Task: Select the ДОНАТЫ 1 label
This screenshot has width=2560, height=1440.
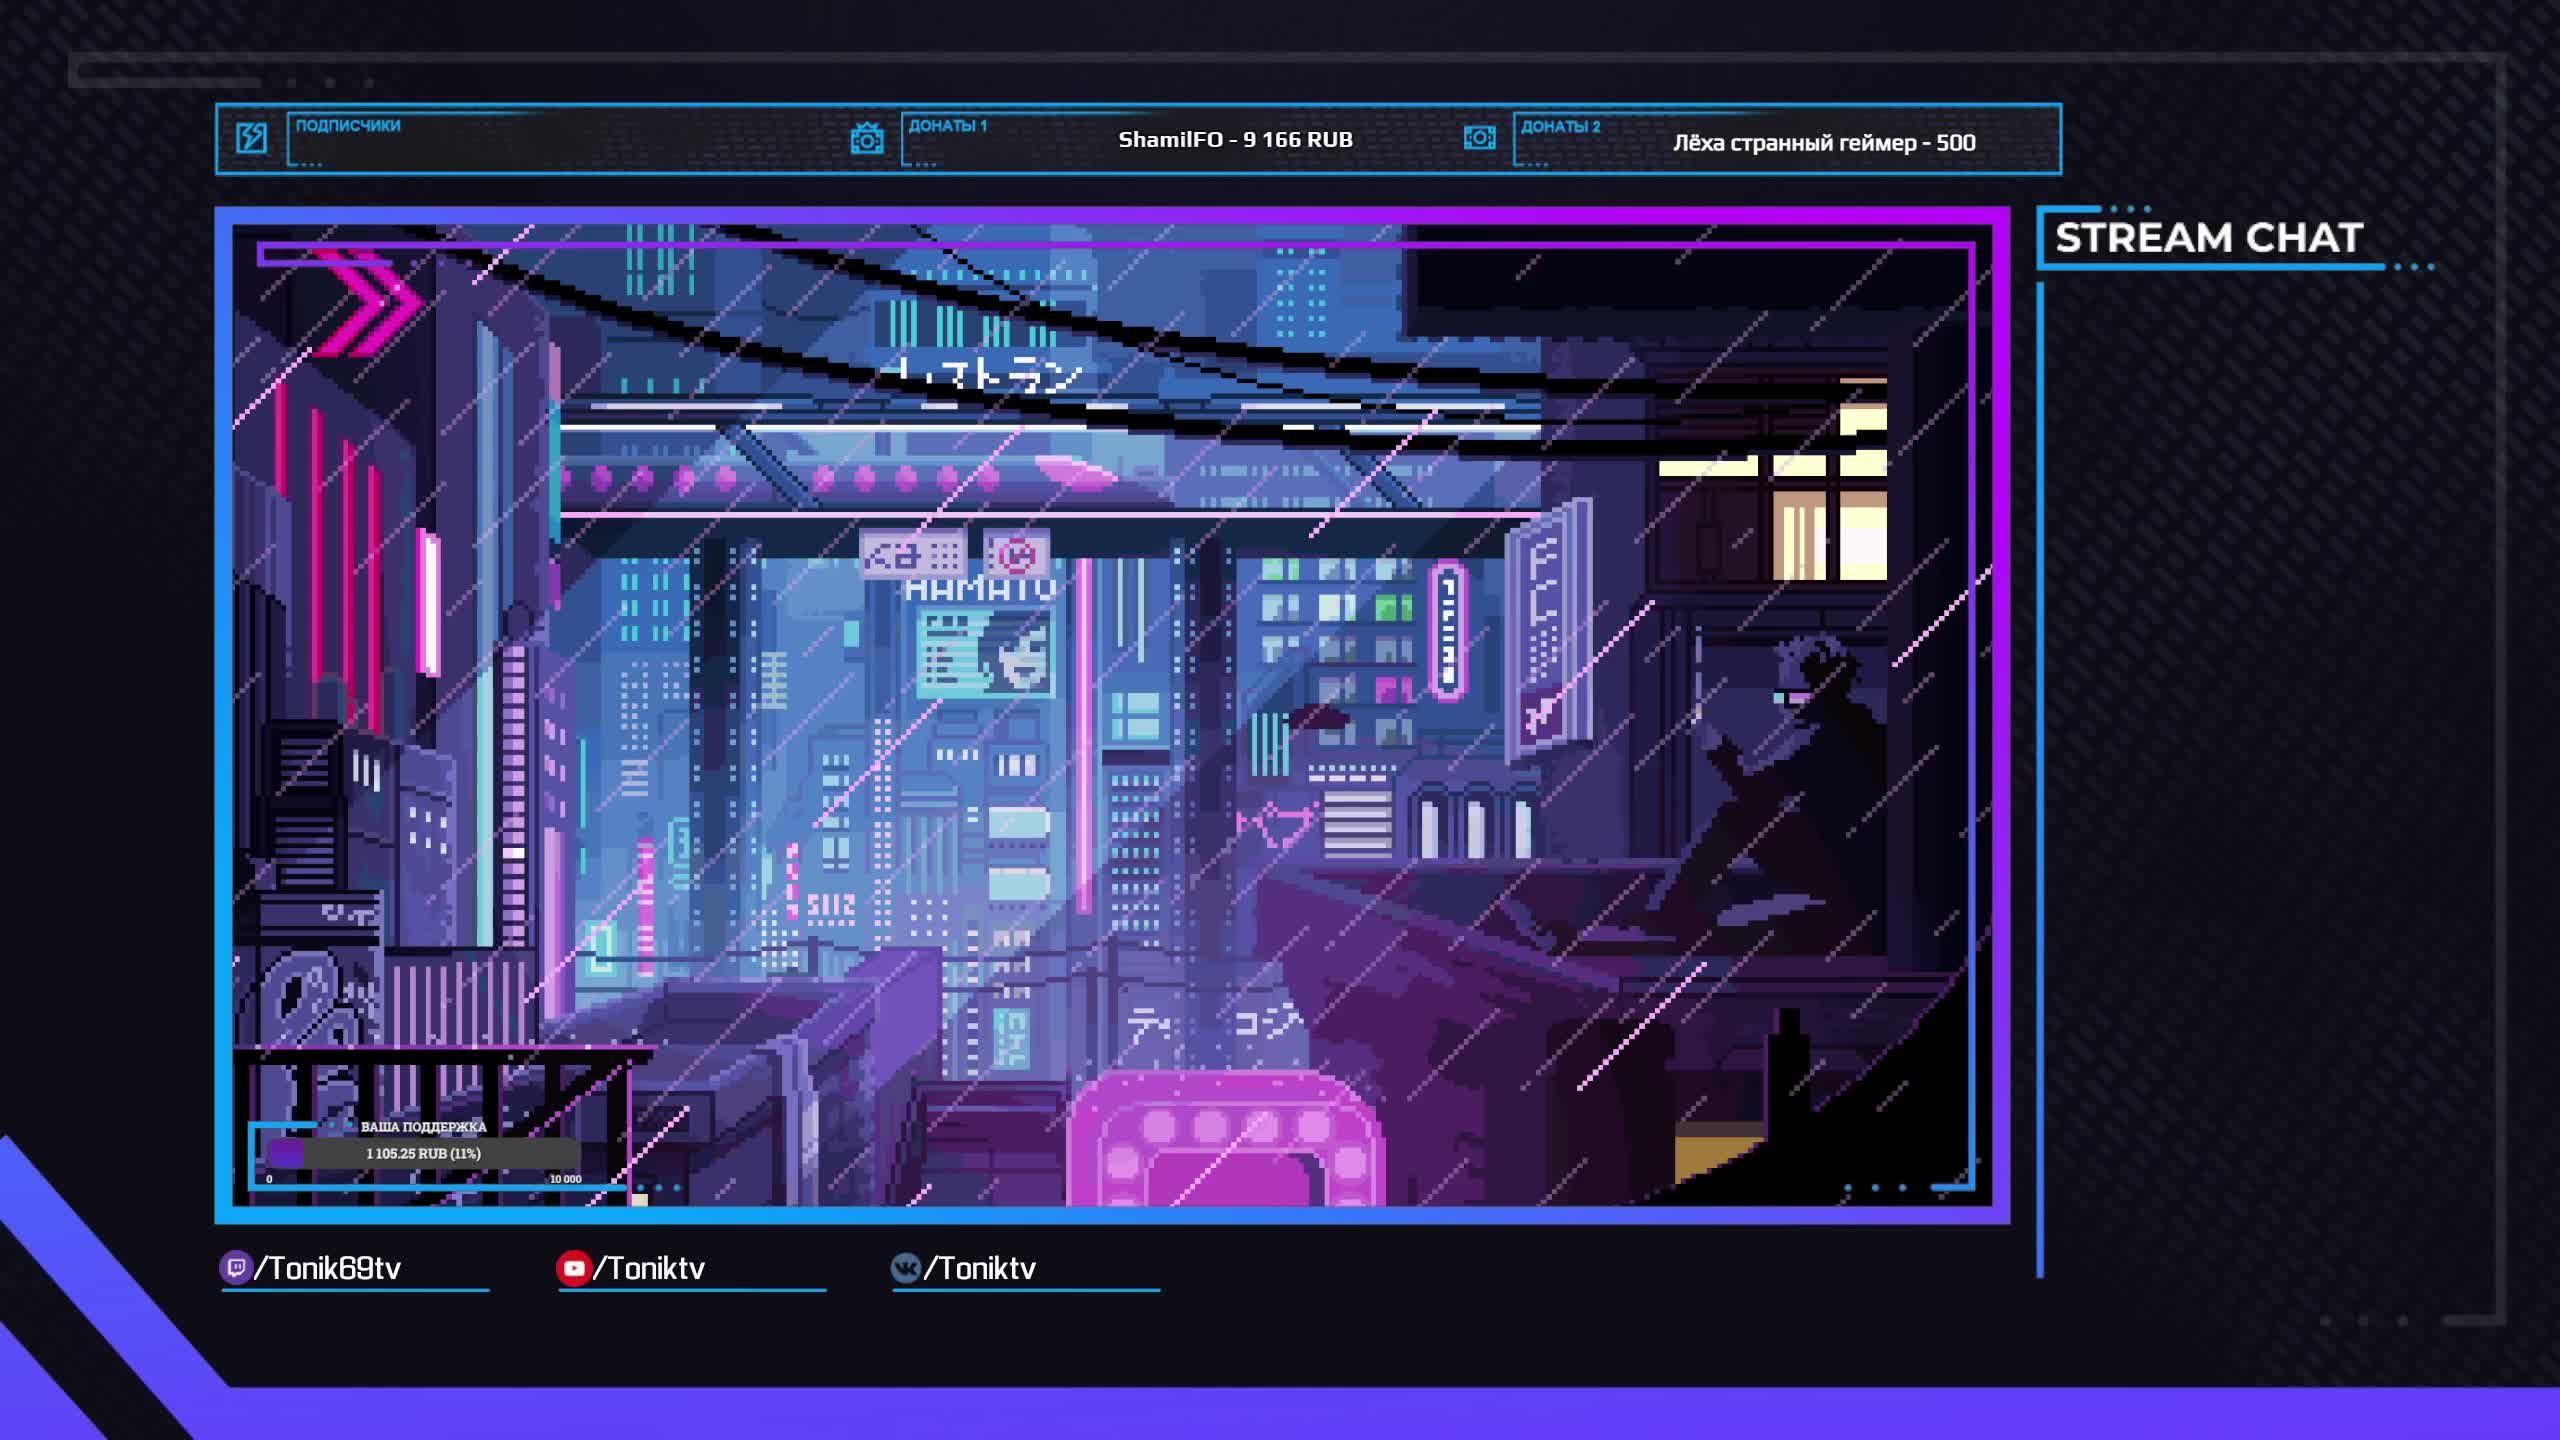Action: click(947, 126)
